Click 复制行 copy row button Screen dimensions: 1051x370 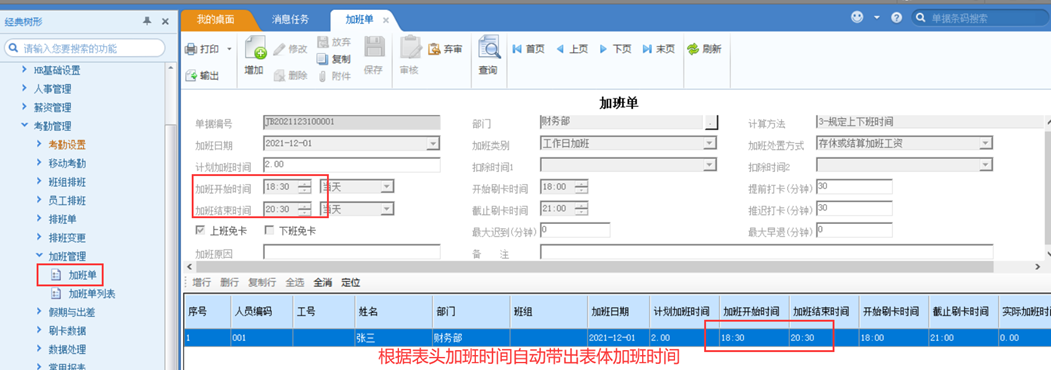pos(262,282)
